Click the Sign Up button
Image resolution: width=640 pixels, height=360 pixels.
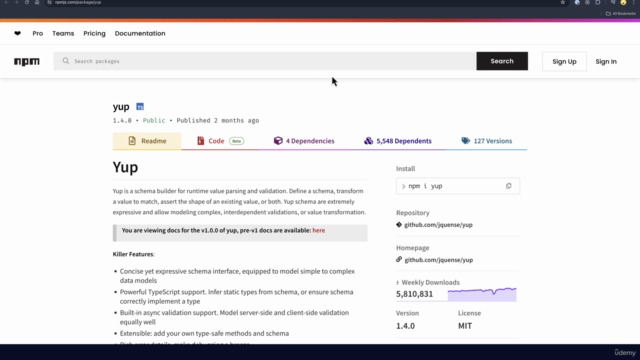(564, 62)
